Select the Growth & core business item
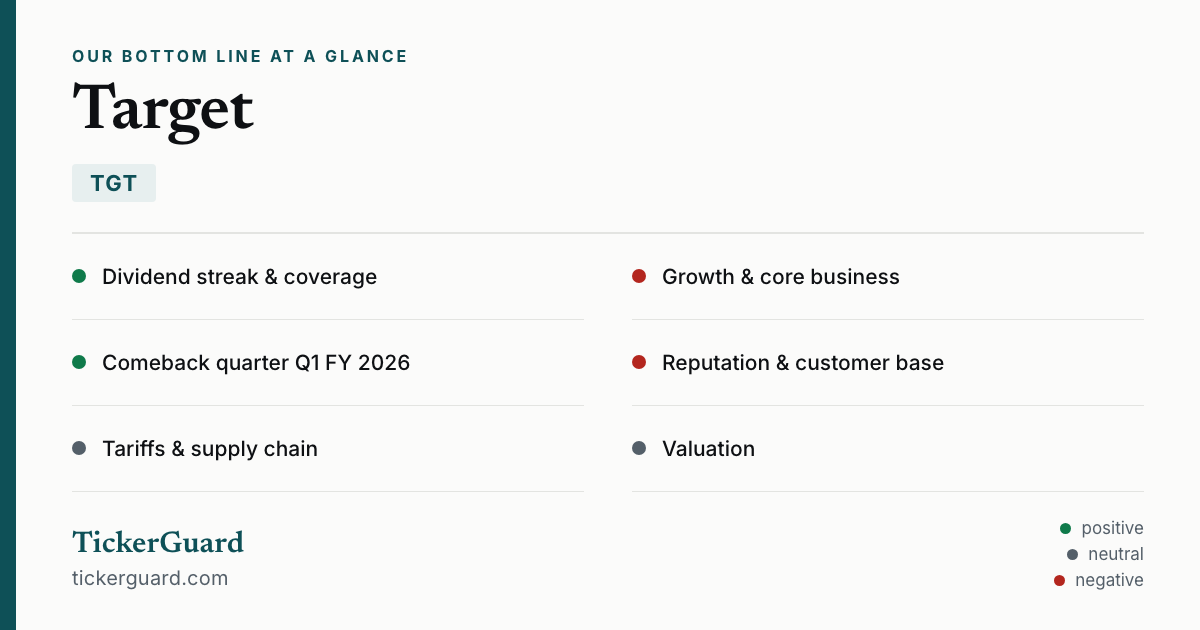Image resolution: width=1200 pixels, height=630 pixels. point(888,277)
